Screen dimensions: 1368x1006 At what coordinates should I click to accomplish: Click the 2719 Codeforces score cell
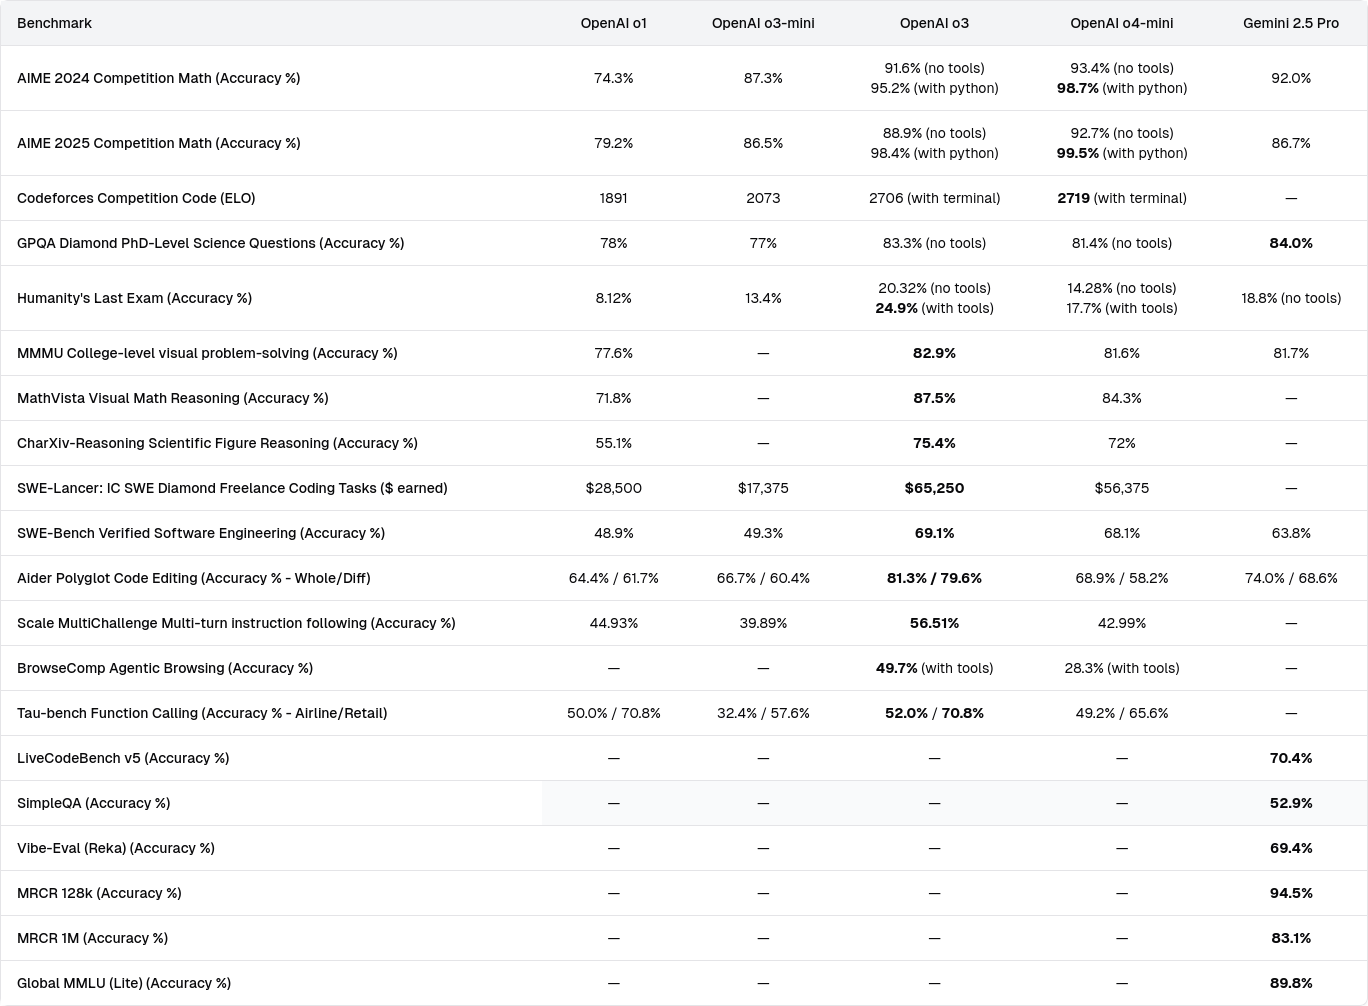pyautogui.click(x=1121, y=198)
